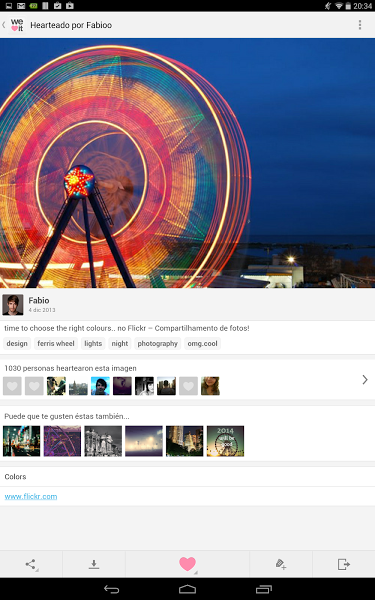
Task: Open the black-and-white building suggested thumbnail
Action: pyautogui.click(x=103, y=441)
